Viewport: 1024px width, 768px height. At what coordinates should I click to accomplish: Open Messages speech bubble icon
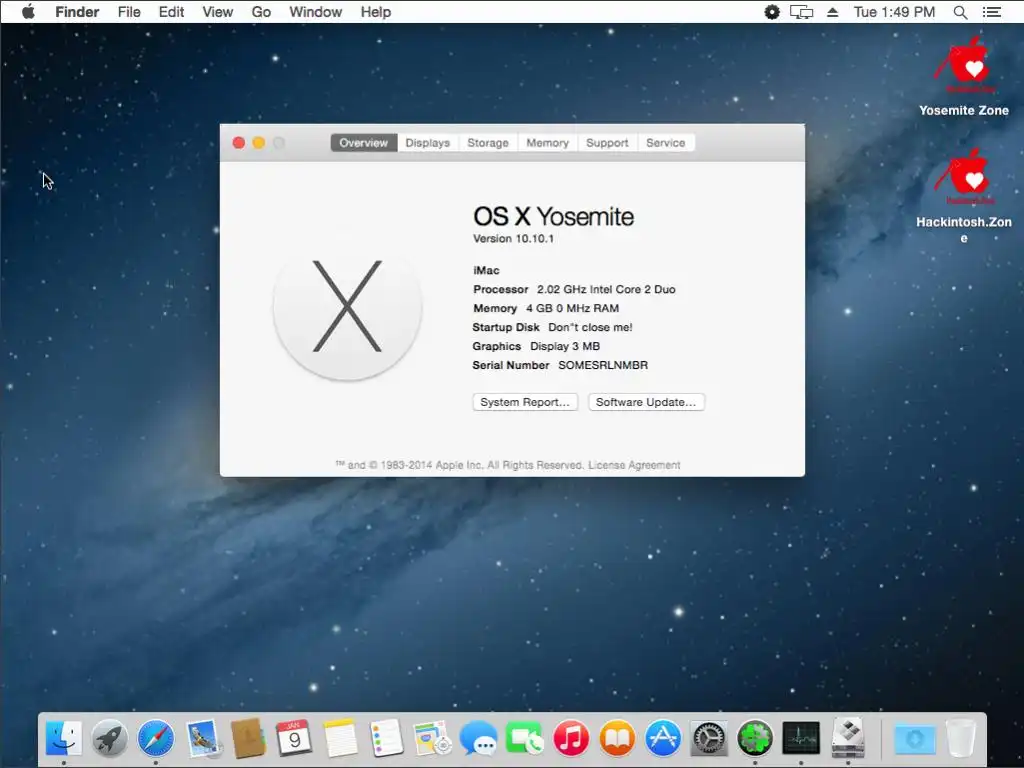pos(478,738)
